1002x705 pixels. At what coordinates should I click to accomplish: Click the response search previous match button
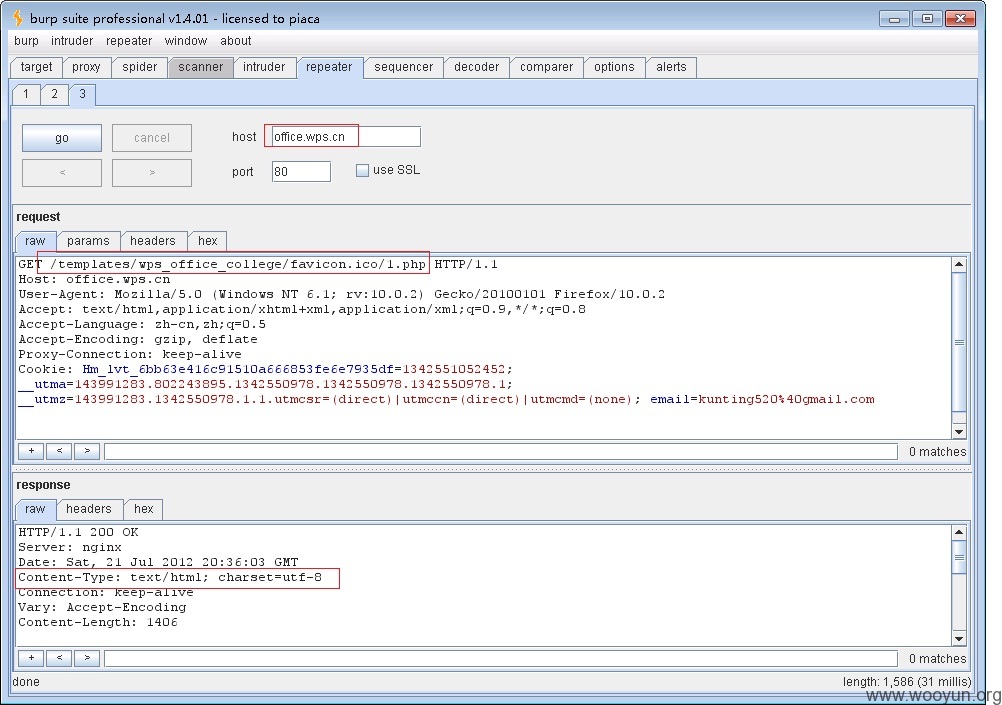pos(59,658)
